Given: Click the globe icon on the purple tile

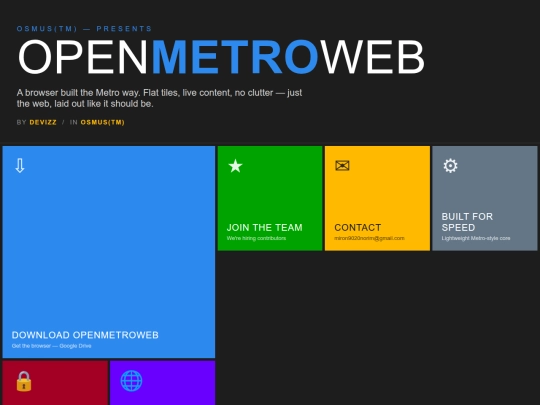Looking at the screenshot, I should 131,381.
